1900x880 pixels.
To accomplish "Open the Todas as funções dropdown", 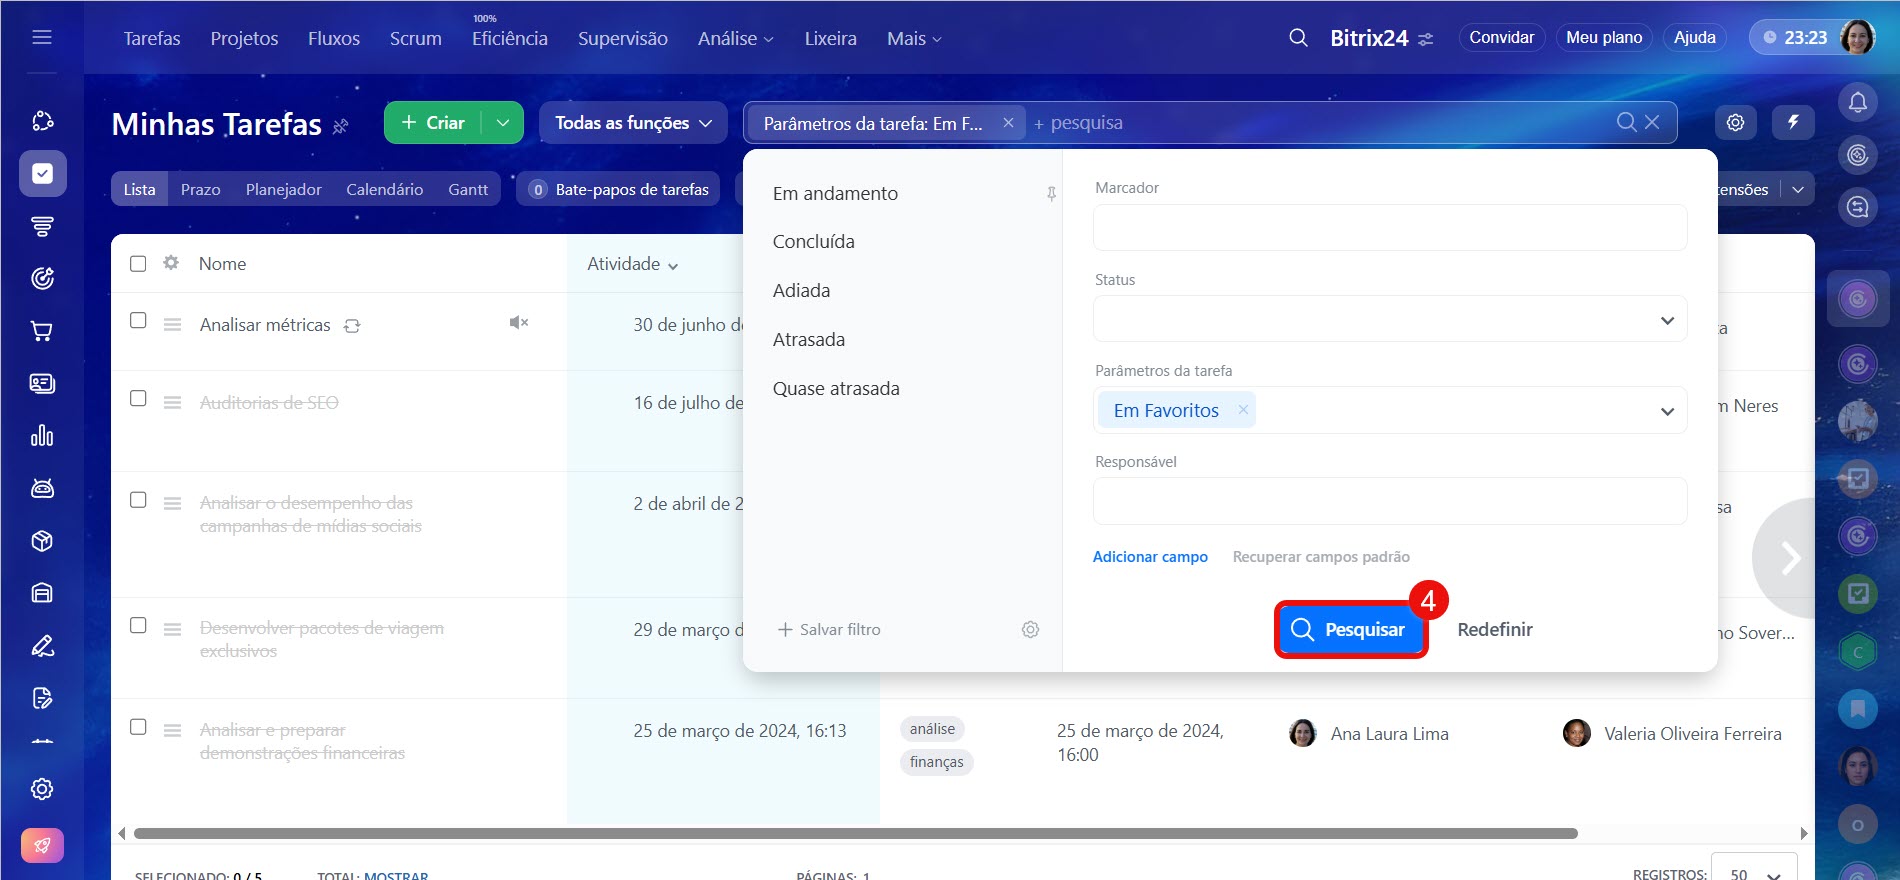I will (633, 123).
